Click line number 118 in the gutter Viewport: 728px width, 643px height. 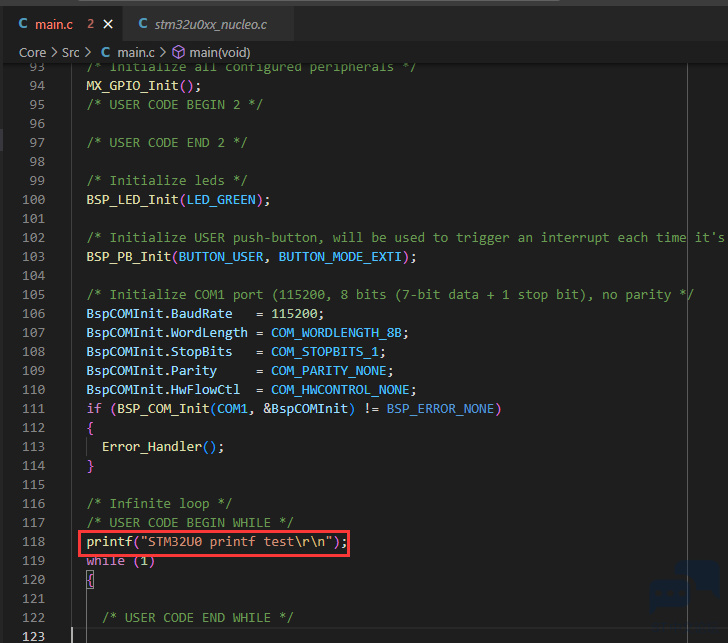(35, 541)
